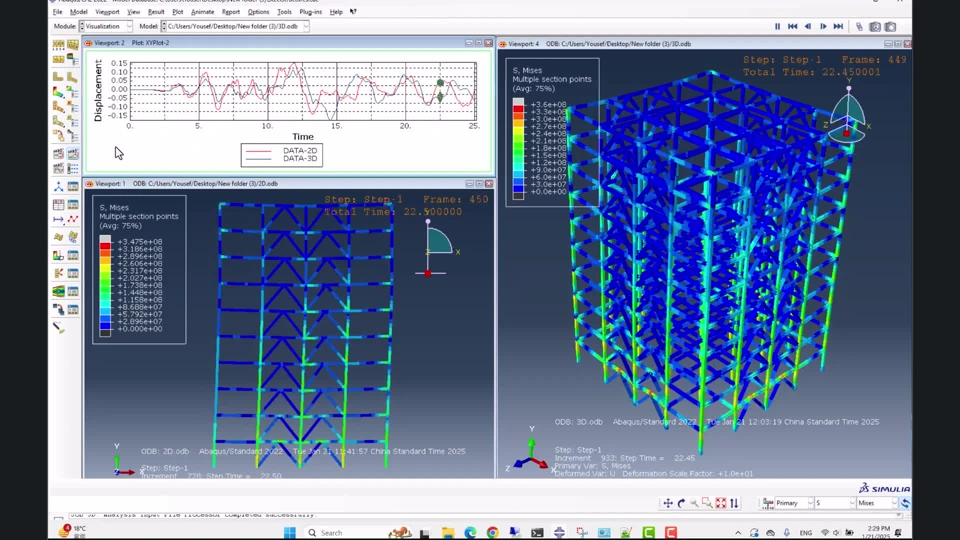Select the Pan View tool

[x=667, y=503]
